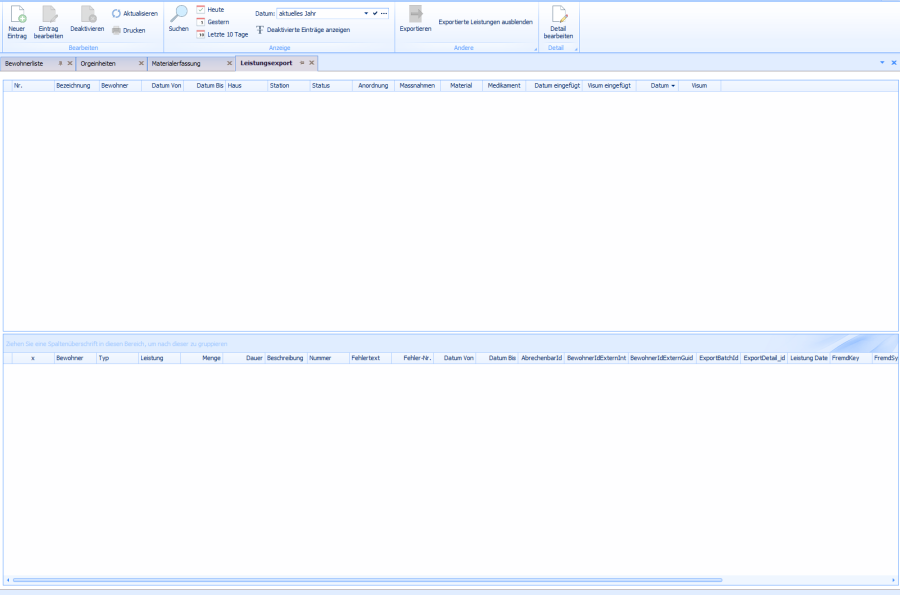Click the Menge column header
This screenshot has width=900, height=595.
tap(201, 358)
